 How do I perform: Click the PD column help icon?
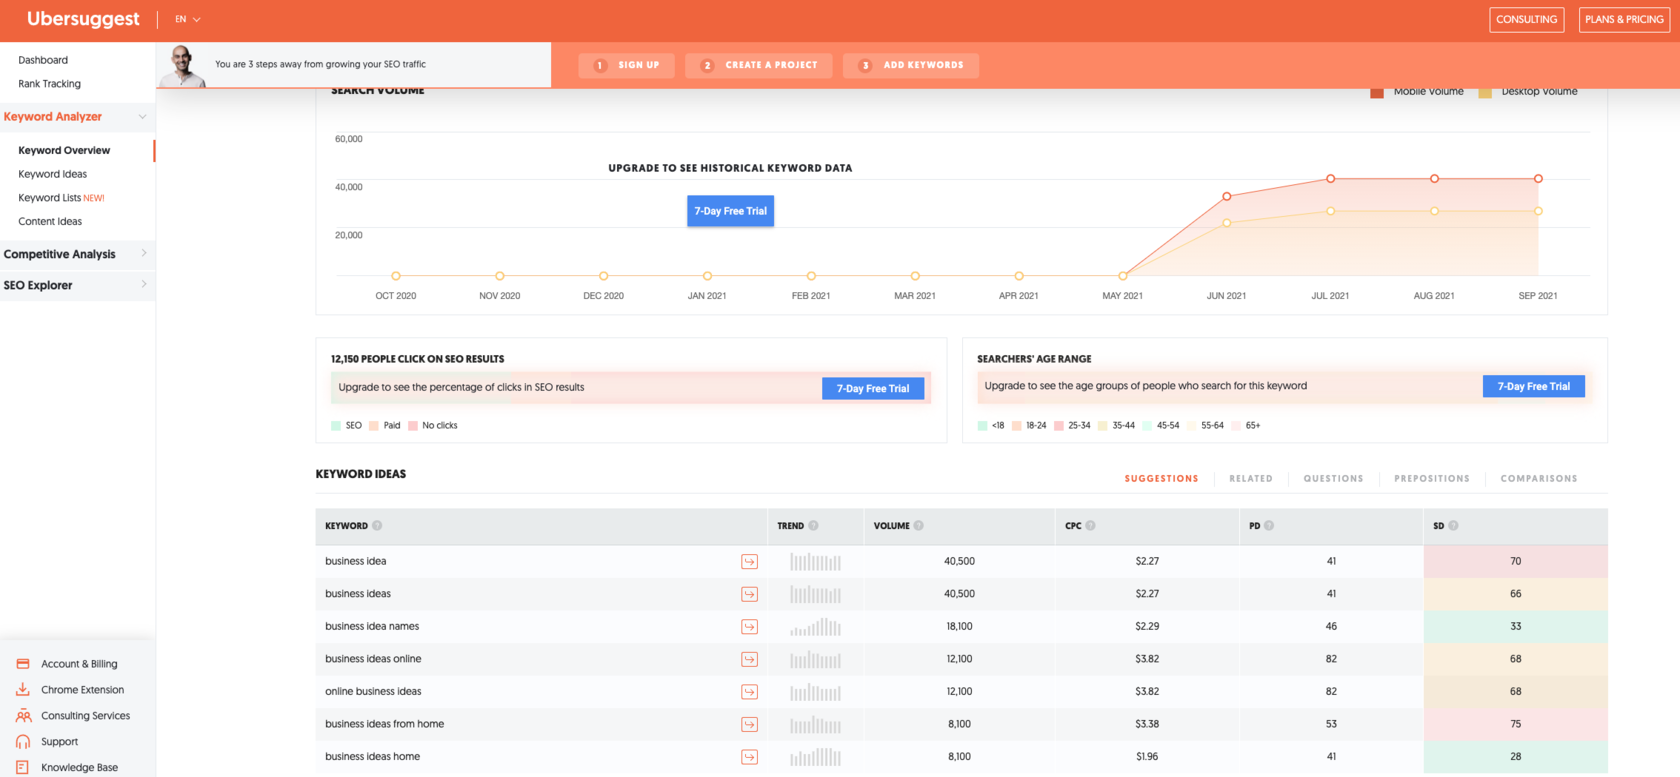tap(1268, 526)
